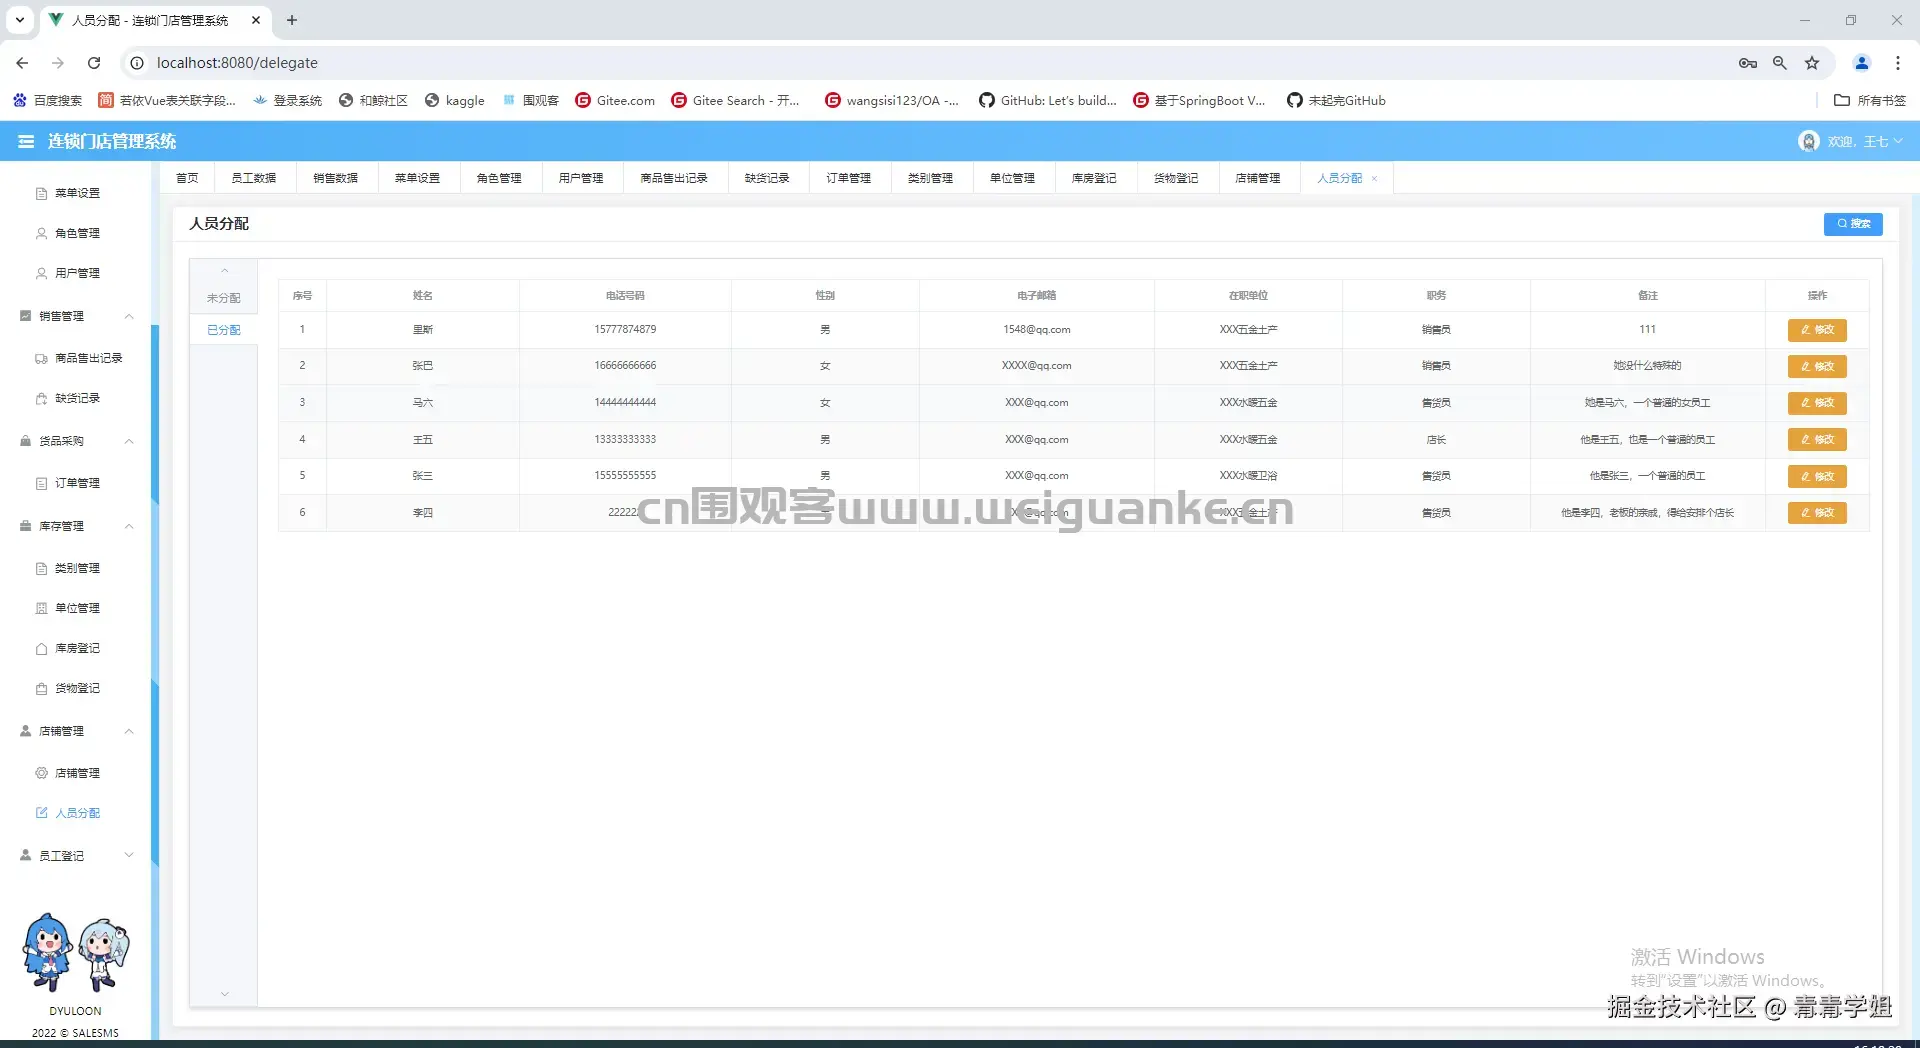The height and width of the screenshot is (1048, 1920).
Task: Collapse the 店铺管理 group chevron
Action: click(x=129, y=731)
